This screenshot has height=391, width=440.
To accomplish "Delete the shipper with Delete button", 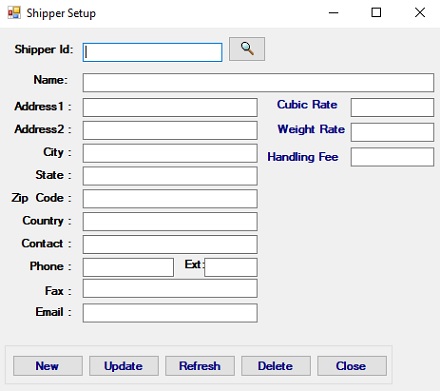I will pyautogui.click(x=276, y=366).
